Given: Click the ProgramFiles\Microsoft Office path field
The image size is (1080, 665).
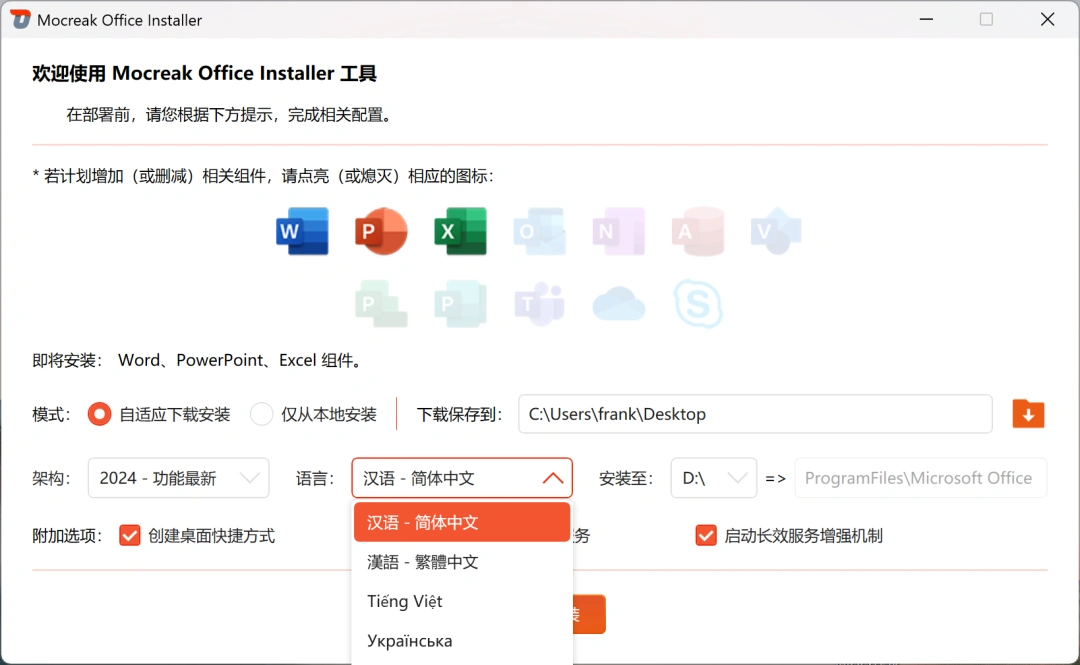Looking at the screenshot, I should click(x=920, y=478).
